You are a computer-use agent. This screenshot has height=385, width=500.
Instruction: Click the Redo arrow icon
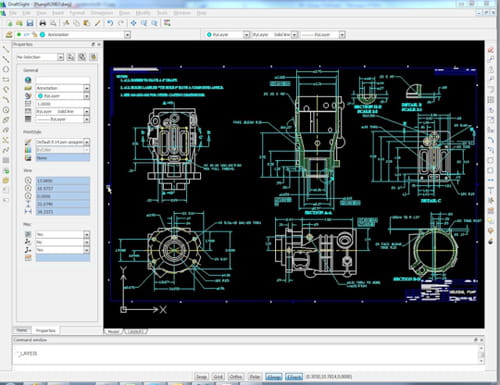[121, 23]
